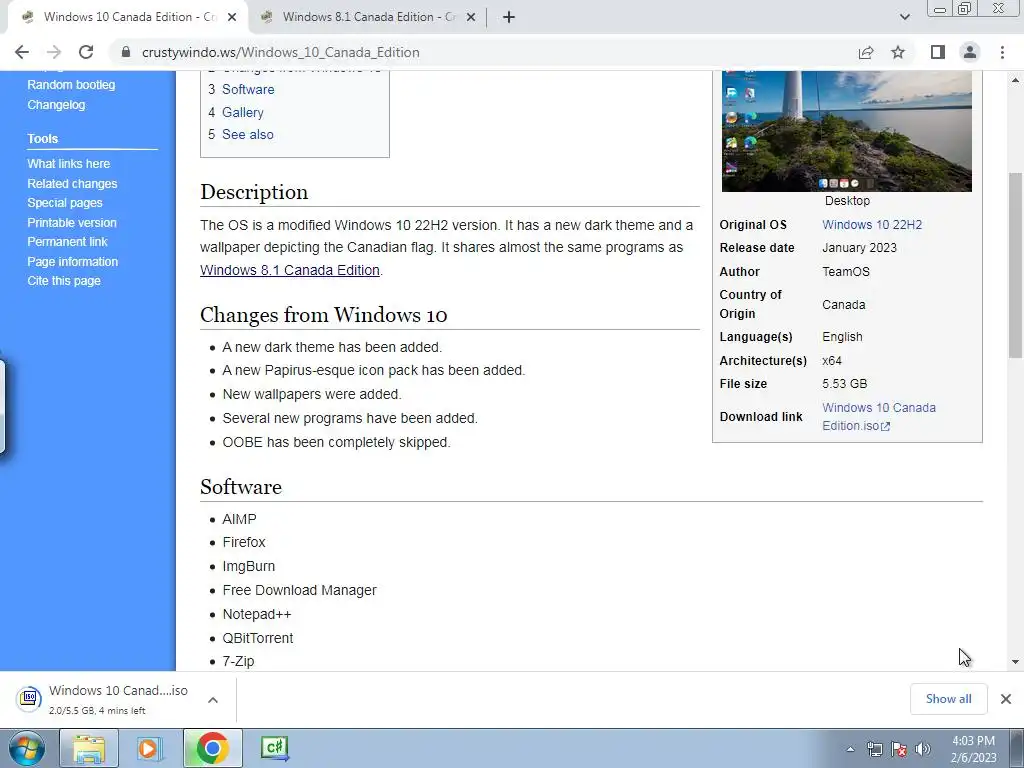Open the Permanent link

pyautogui.click(x=67, y=242)
